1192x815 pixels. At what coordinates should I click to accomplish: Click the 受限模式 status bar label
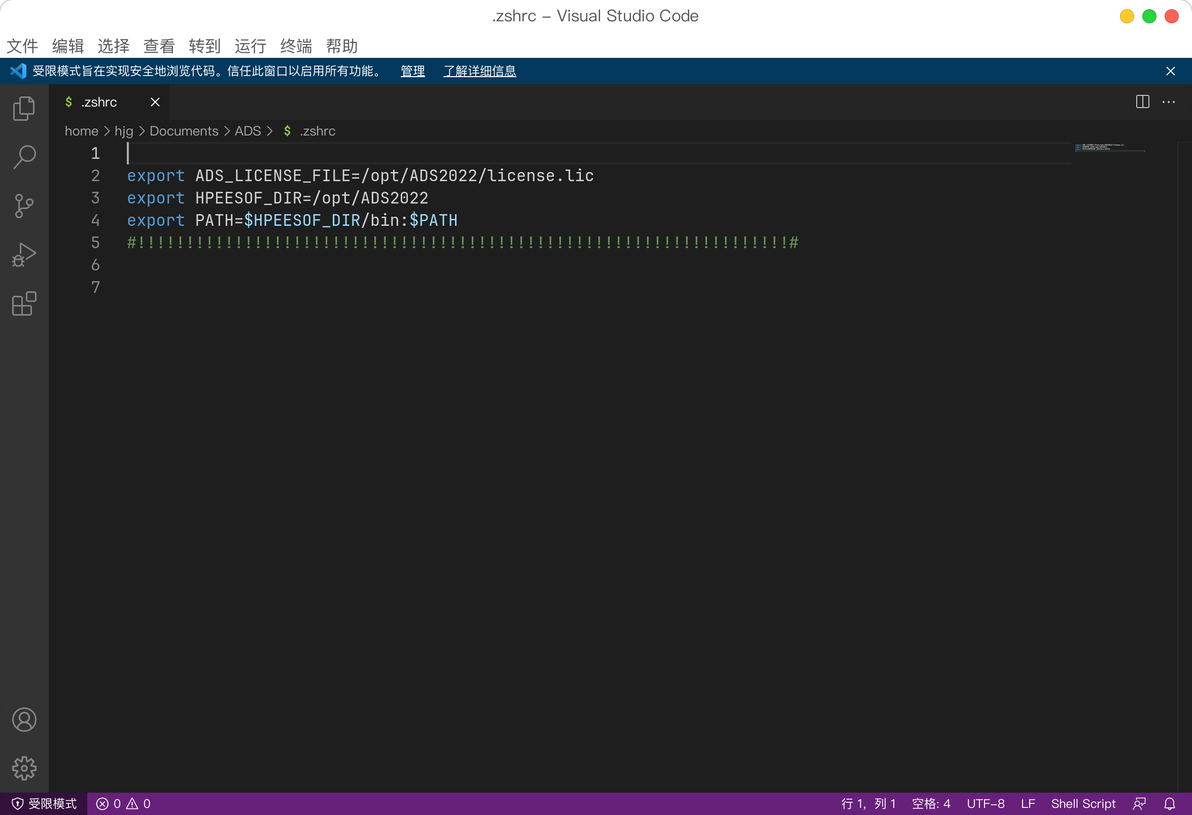click(52, 804)
